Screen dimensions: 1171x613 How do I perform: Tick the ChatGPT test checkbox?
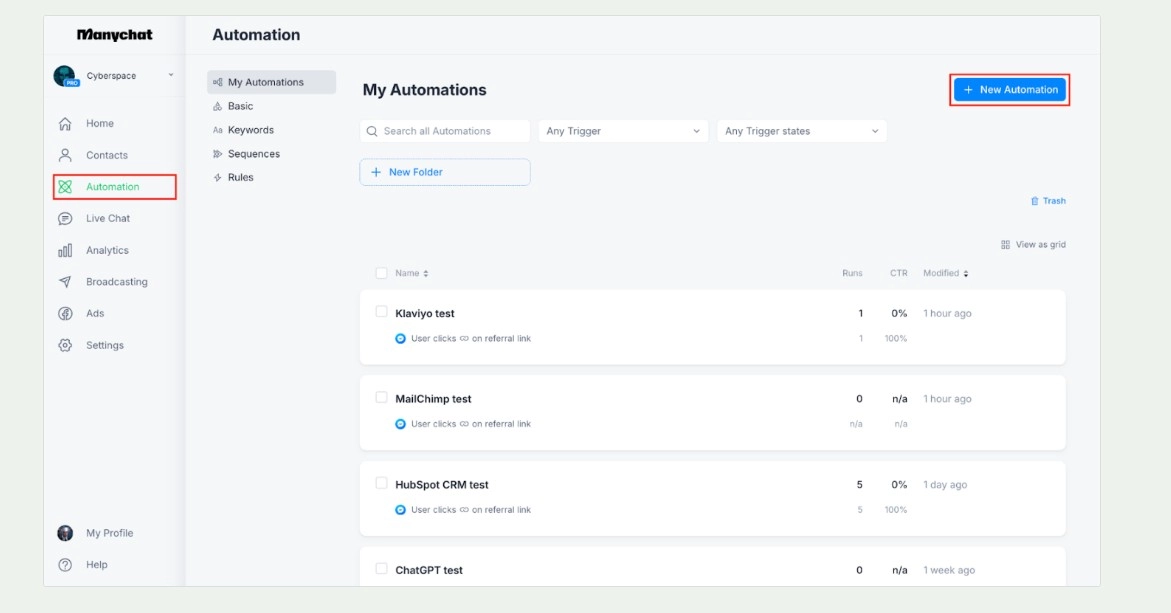click(x=382, y=569)
